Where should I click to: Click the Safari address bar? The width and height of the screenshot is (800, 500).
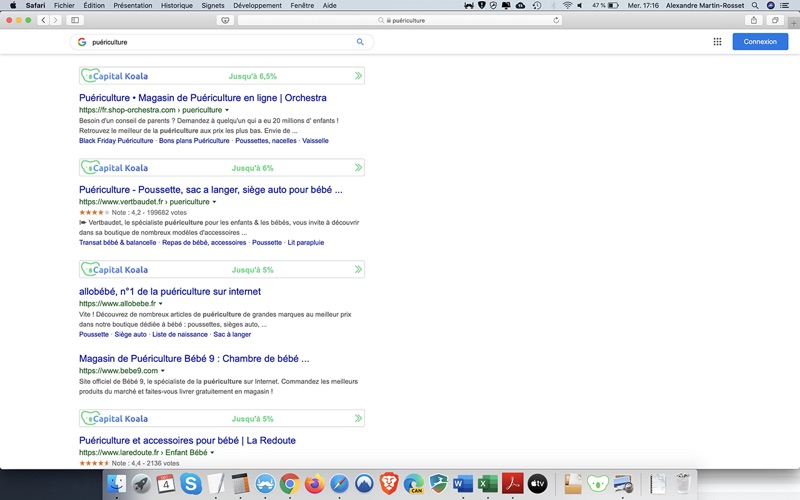pyautogui.click(x=400, y=20)
